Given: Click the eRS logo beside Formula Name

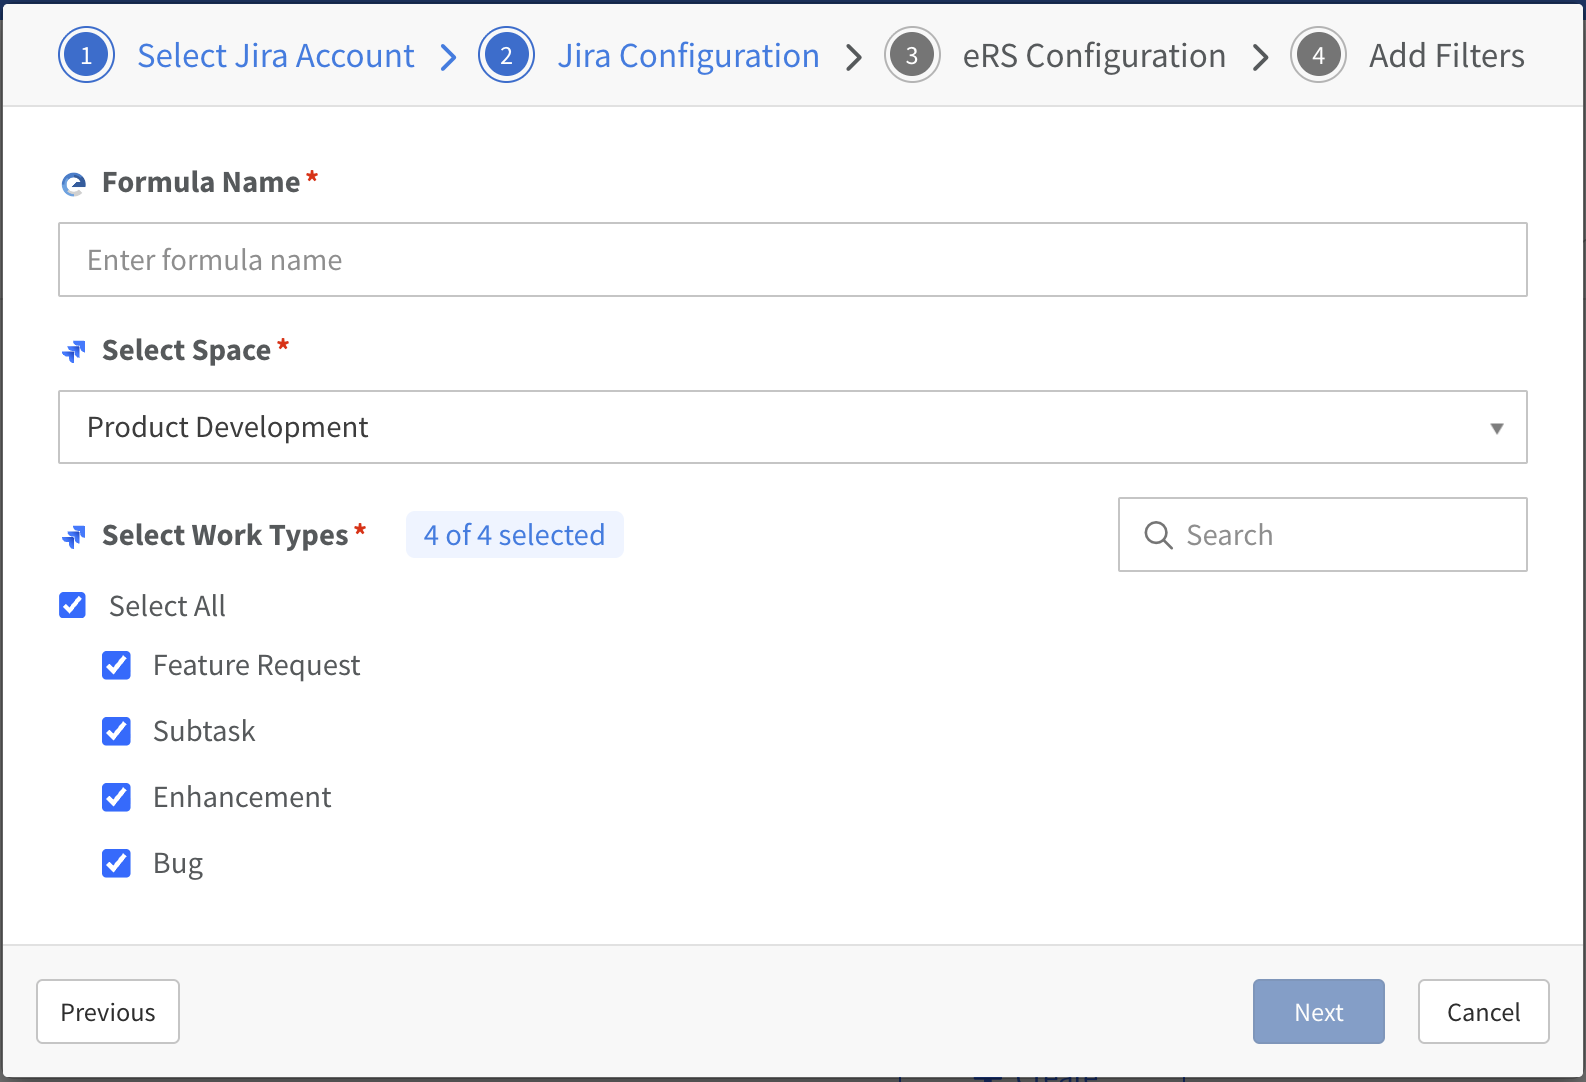Looking at the screenshot, I should tap(74, 184).
